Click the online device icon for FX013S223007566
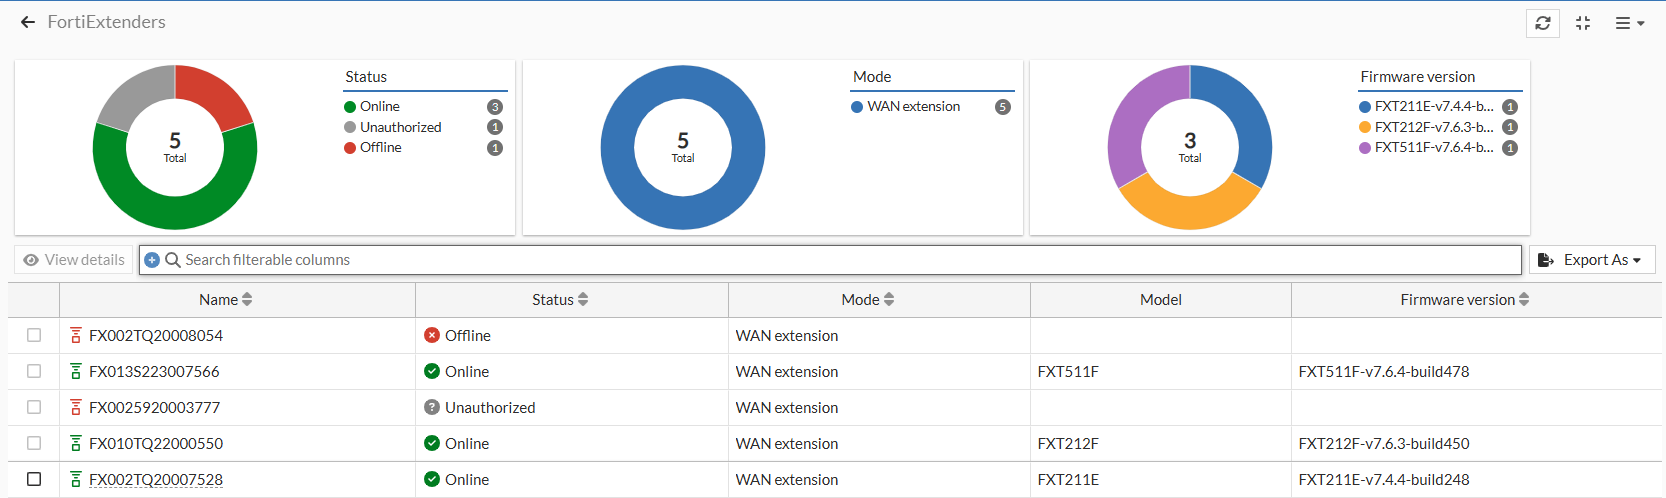 point(75,372)
